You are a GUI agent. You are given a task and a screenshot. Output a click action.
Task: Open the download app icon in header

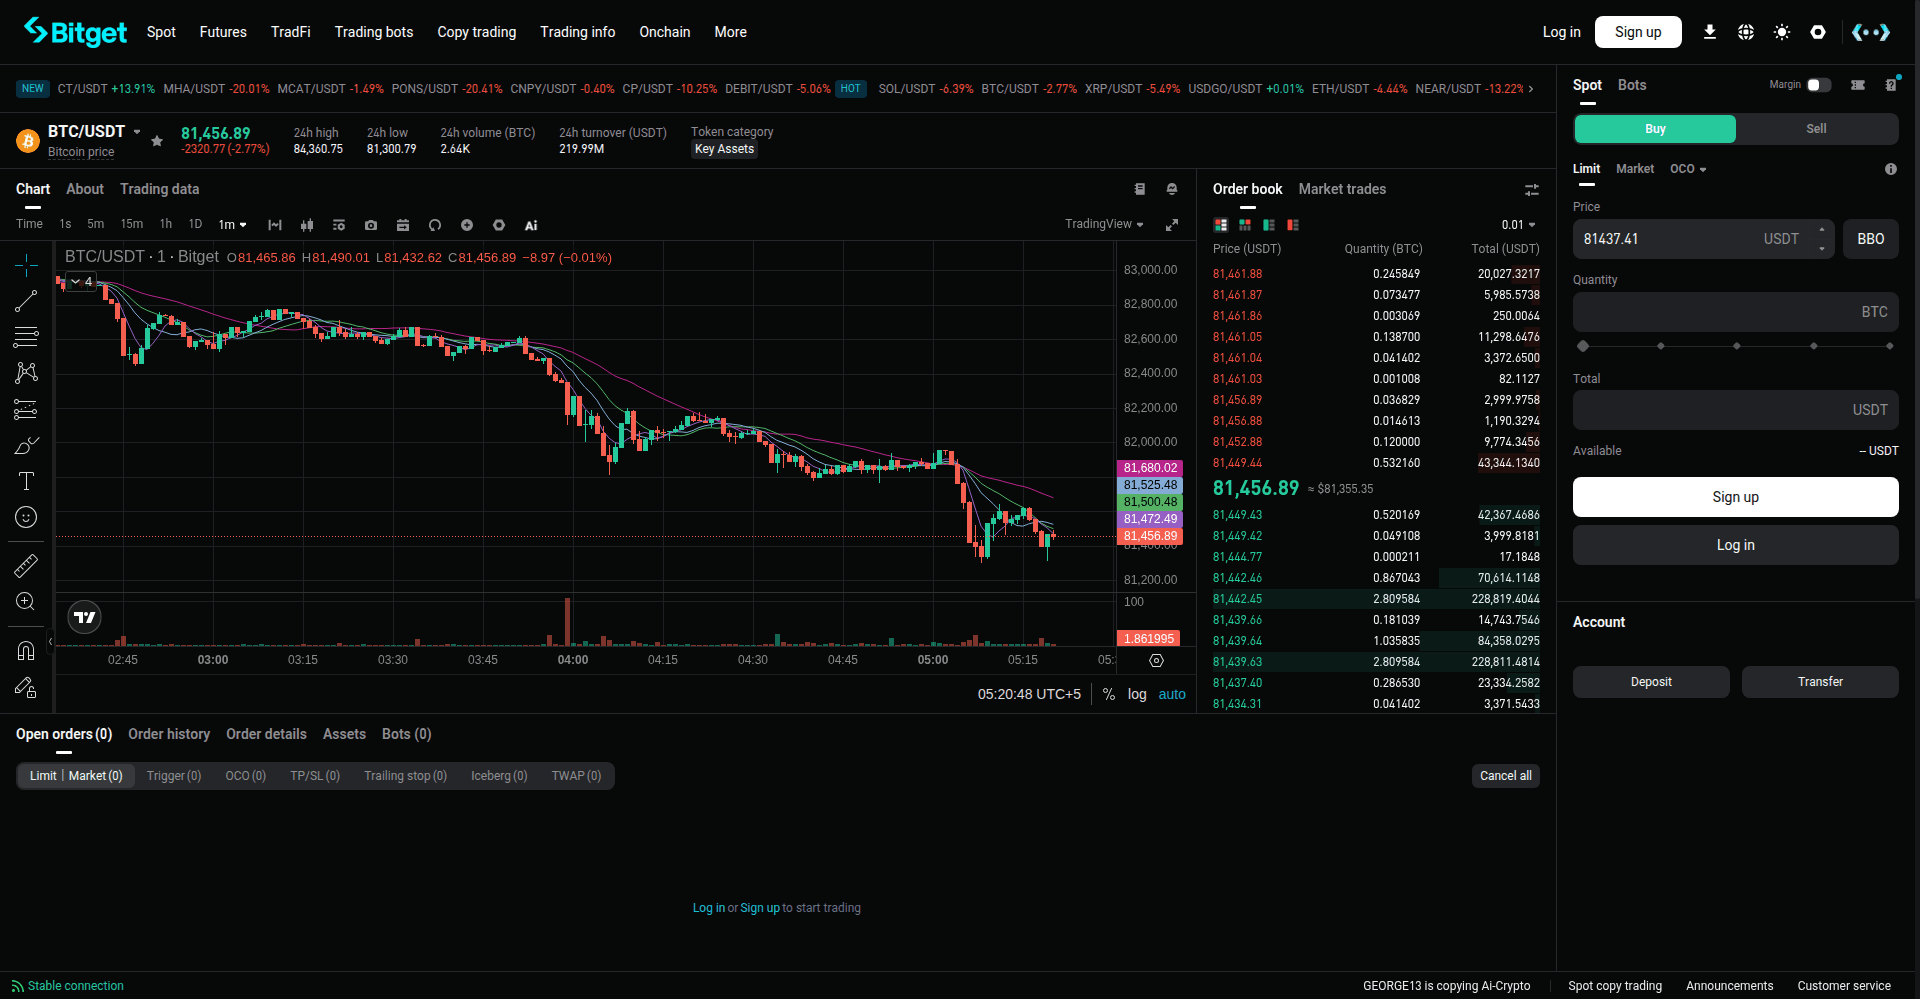[1710, 32]
